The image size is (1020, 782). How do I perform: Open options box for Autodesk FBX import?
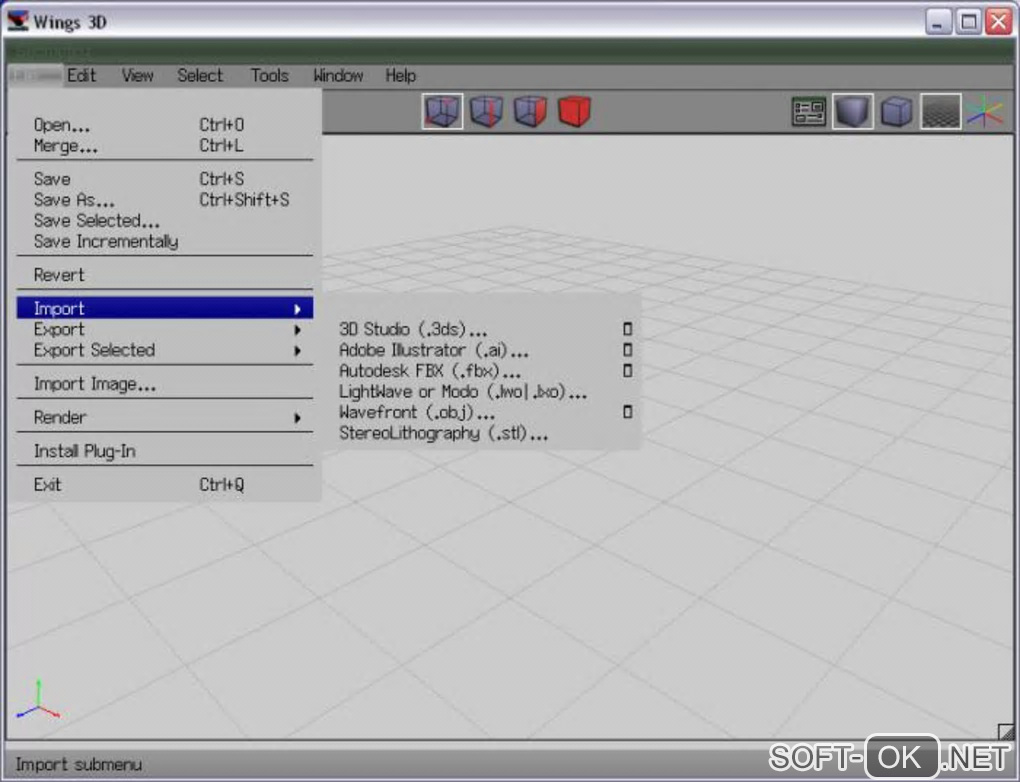click(628, 371)
